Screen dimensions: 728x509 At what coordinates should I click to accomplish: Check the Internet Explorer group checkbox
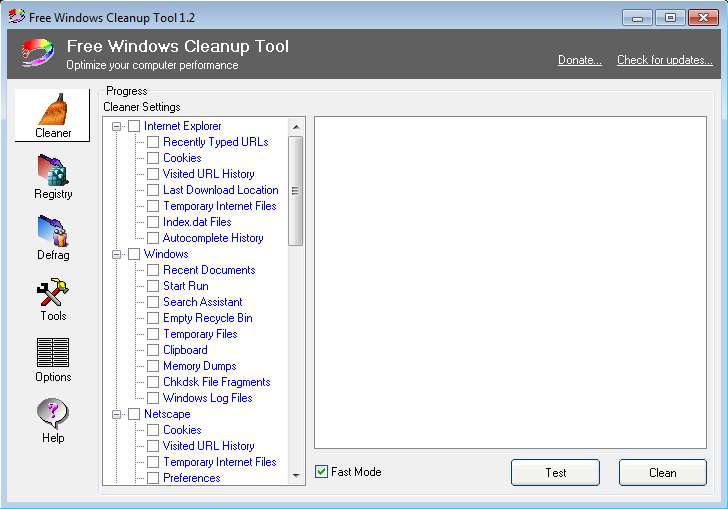134,126
